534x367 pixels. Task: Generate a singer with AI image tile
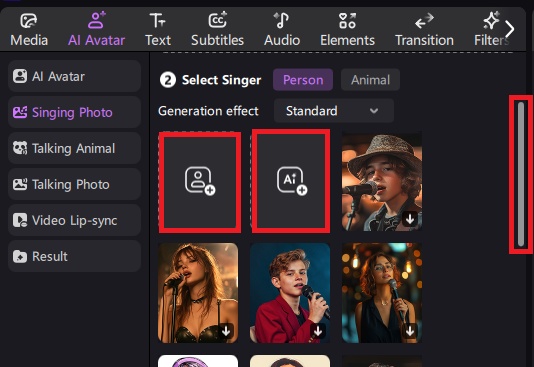coord(291,181)
